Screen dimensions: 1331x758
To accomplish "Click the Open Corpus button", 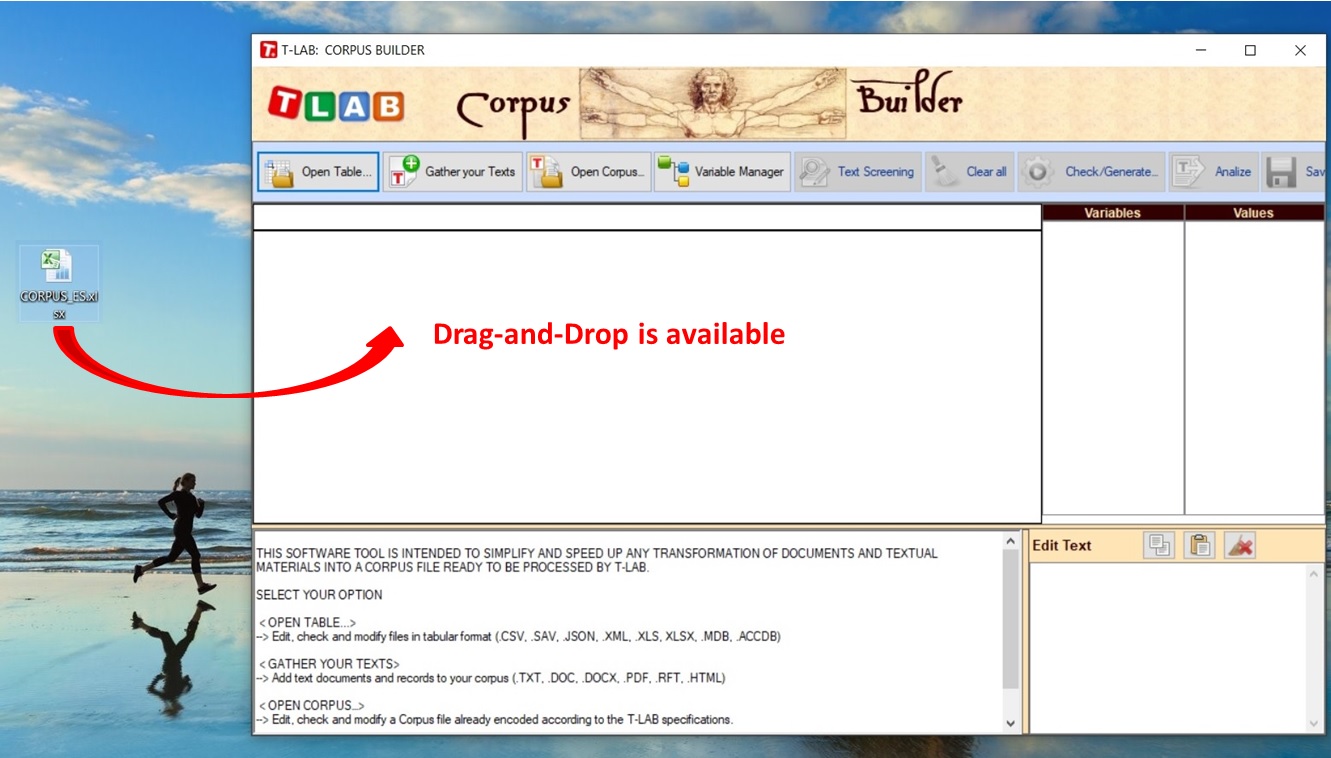I will tap(588, 171).
